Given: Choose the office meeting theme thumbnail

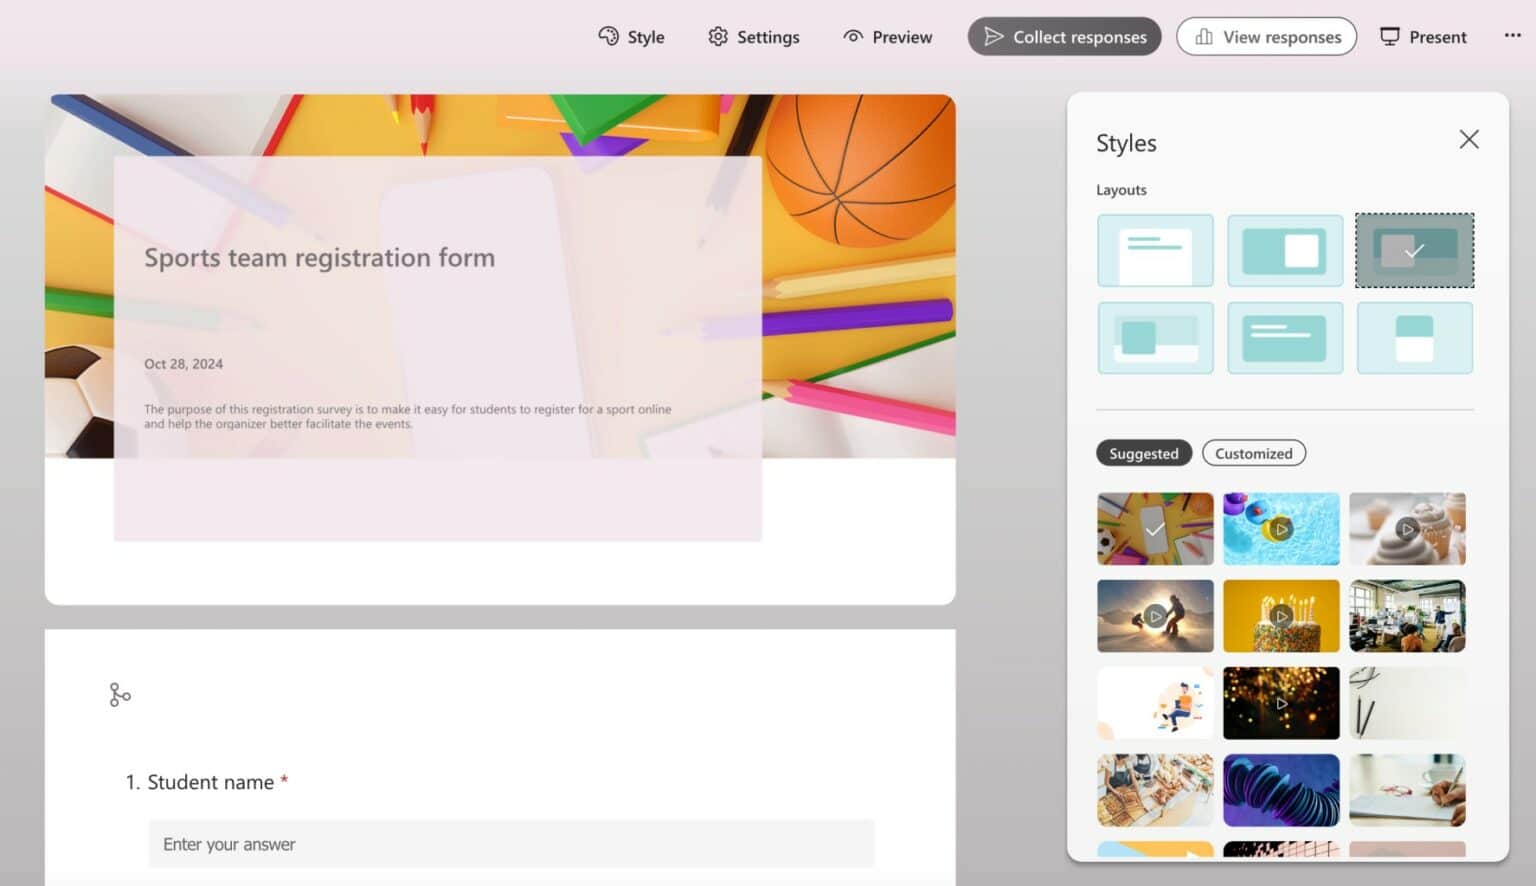Looking at the screenshot, I should click(x=1407, y=616).
